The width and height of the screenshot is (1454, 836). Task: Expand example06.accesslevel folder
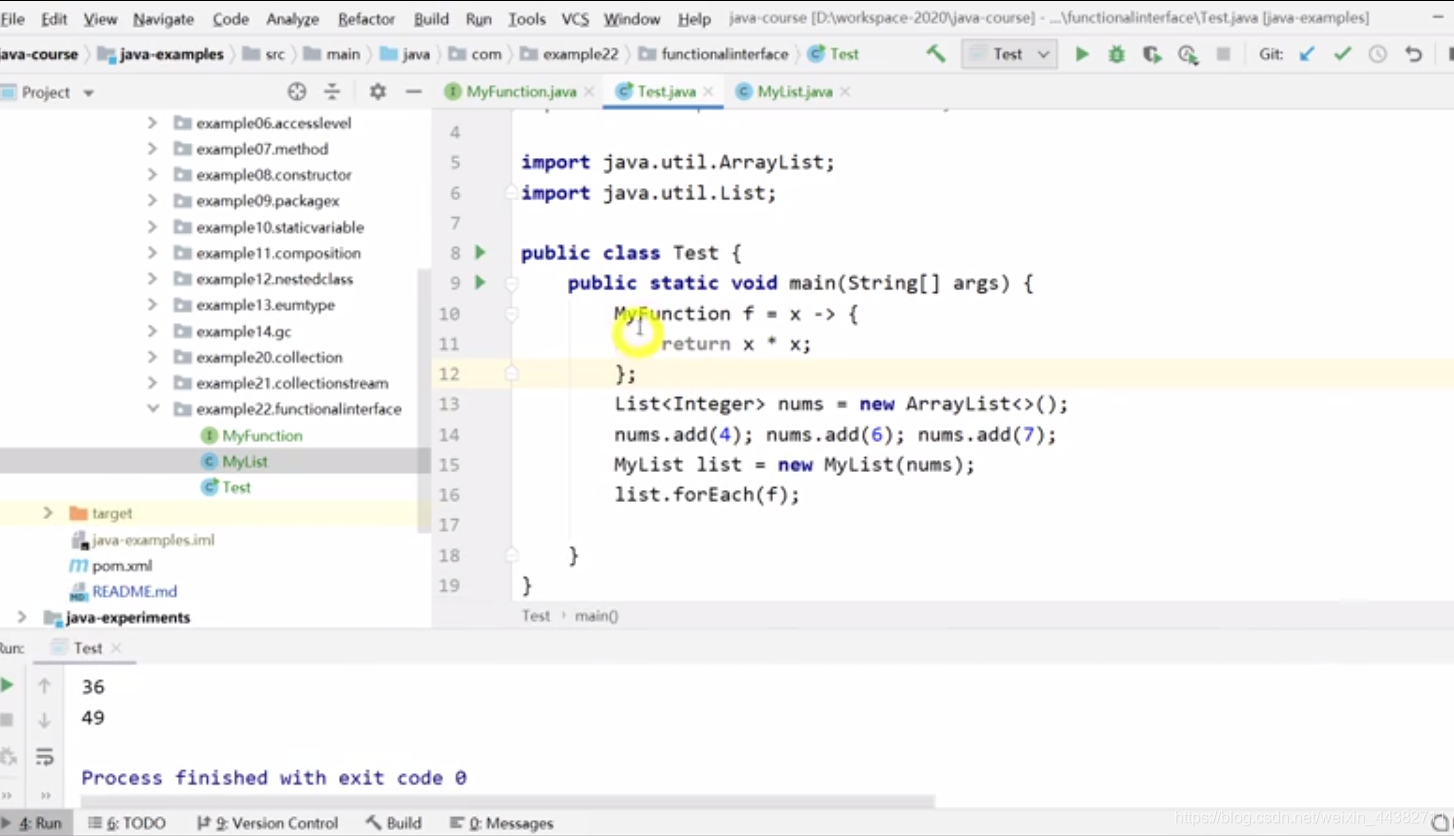[x=152, y=123]
